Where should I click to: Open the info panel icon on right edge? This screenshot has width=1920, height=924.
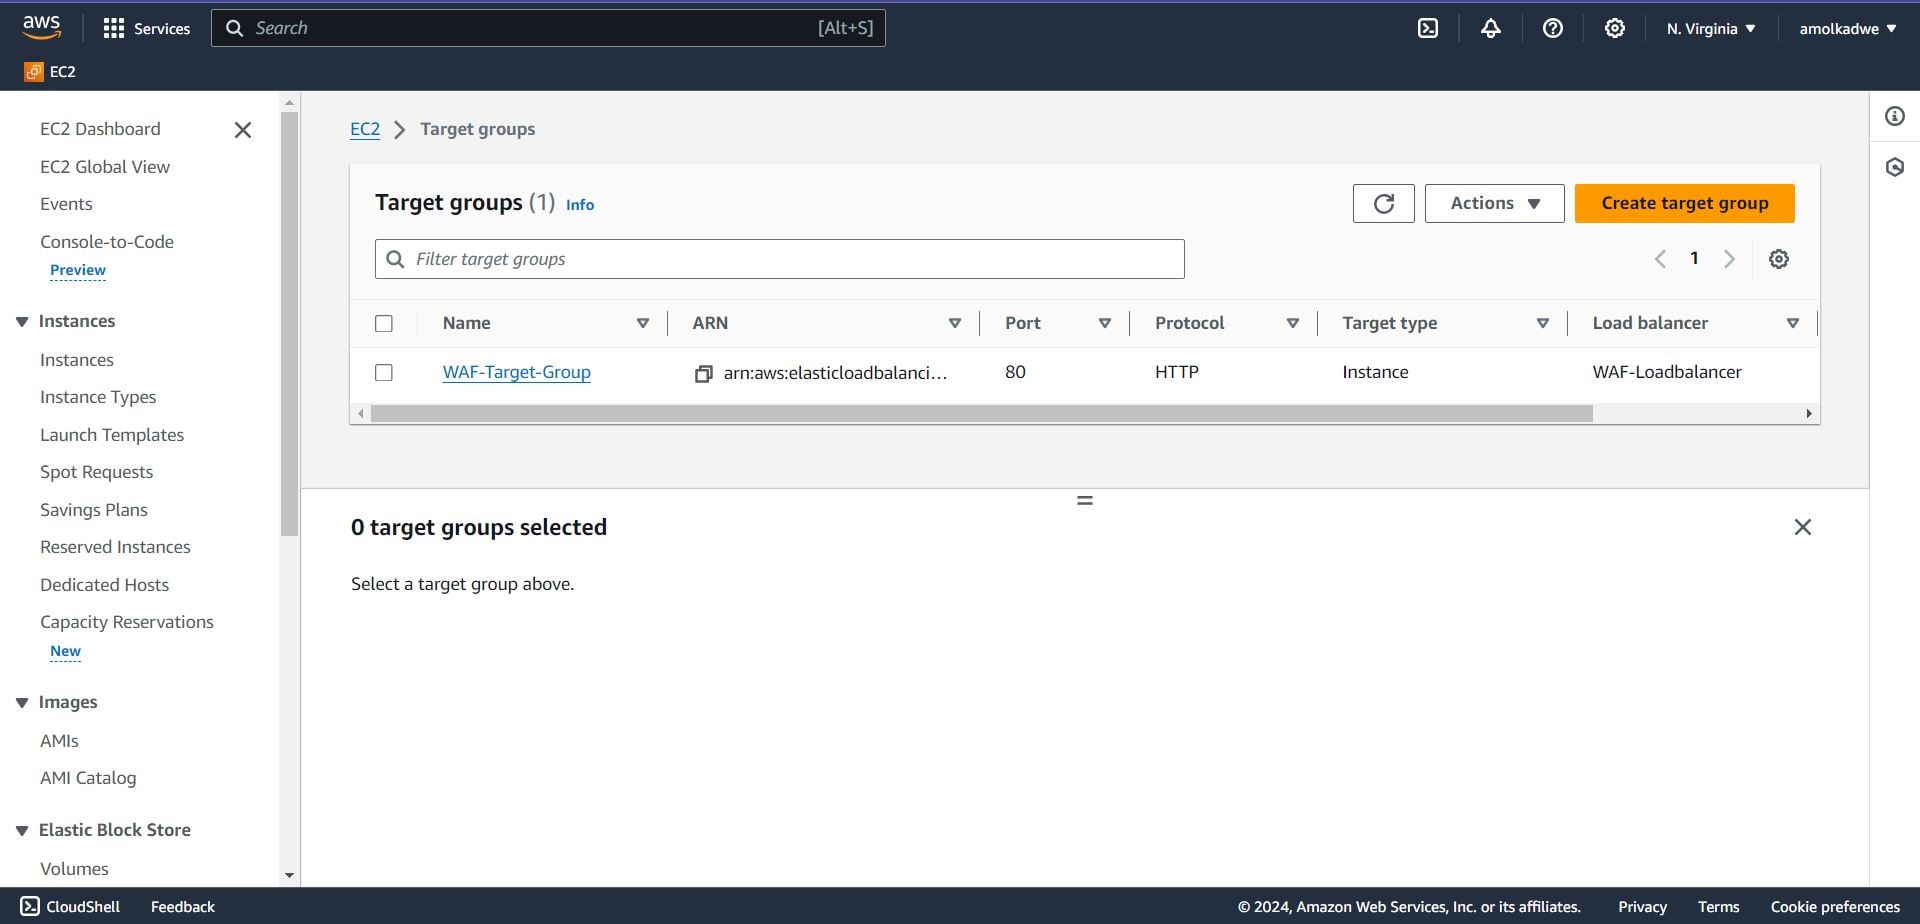(x=1894, y=116)
